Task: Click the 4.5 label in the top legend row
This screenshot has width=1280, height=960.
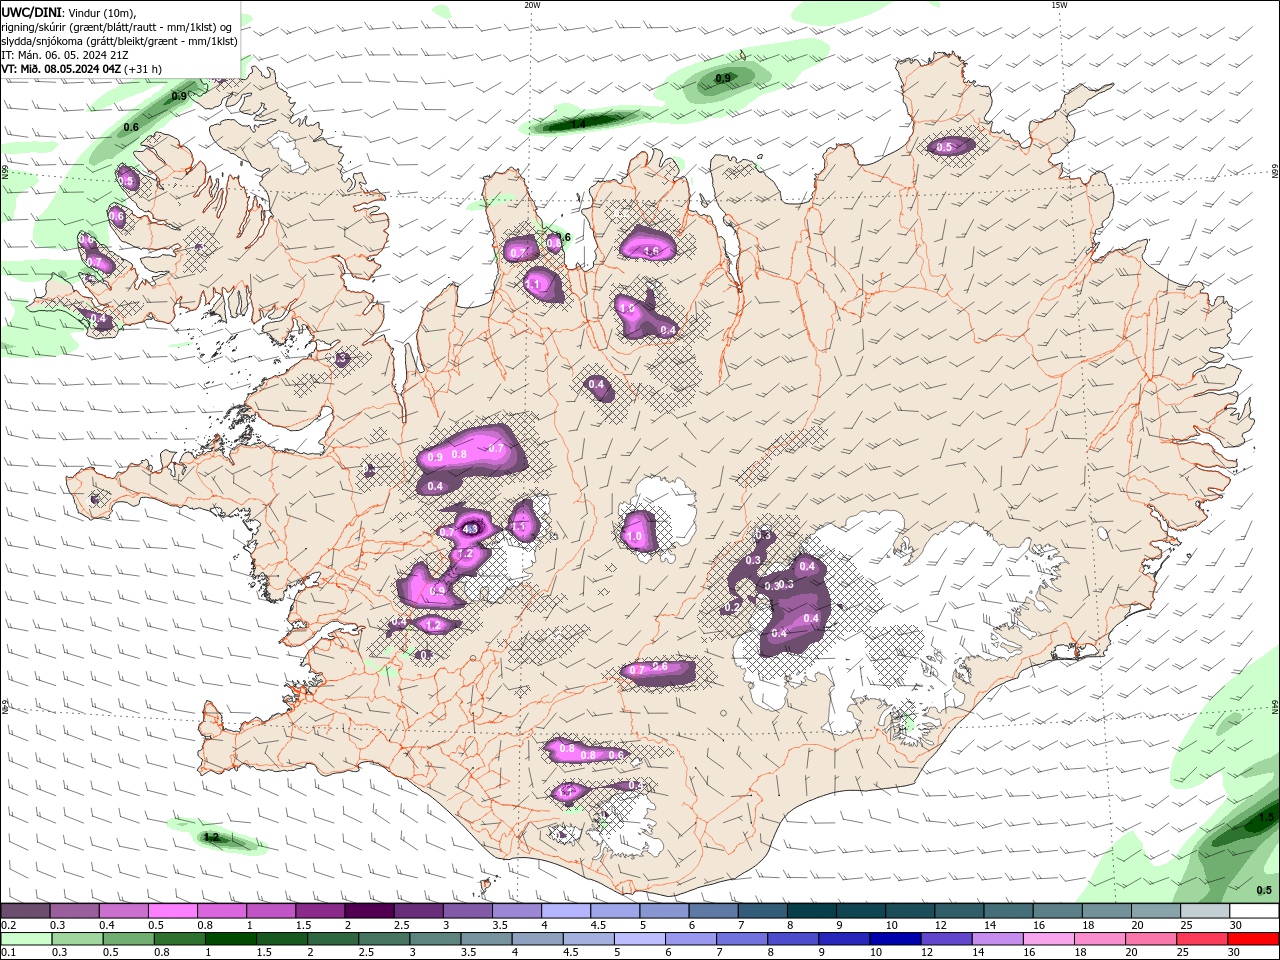Action: click(598, 925)
